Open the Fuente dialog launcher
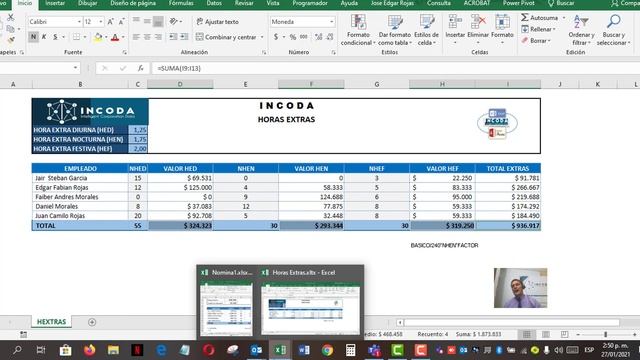 pos(124,52)
